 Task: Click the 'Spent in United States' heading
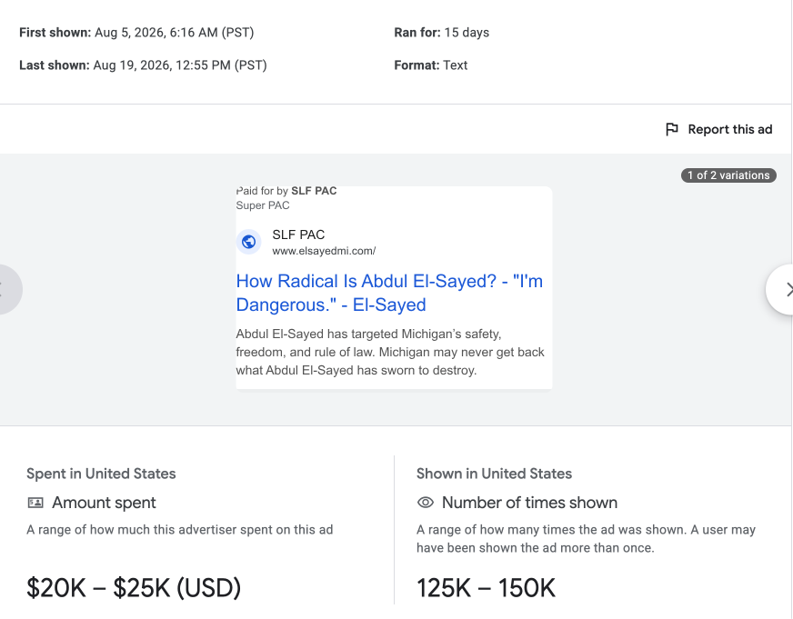(101, 474)
